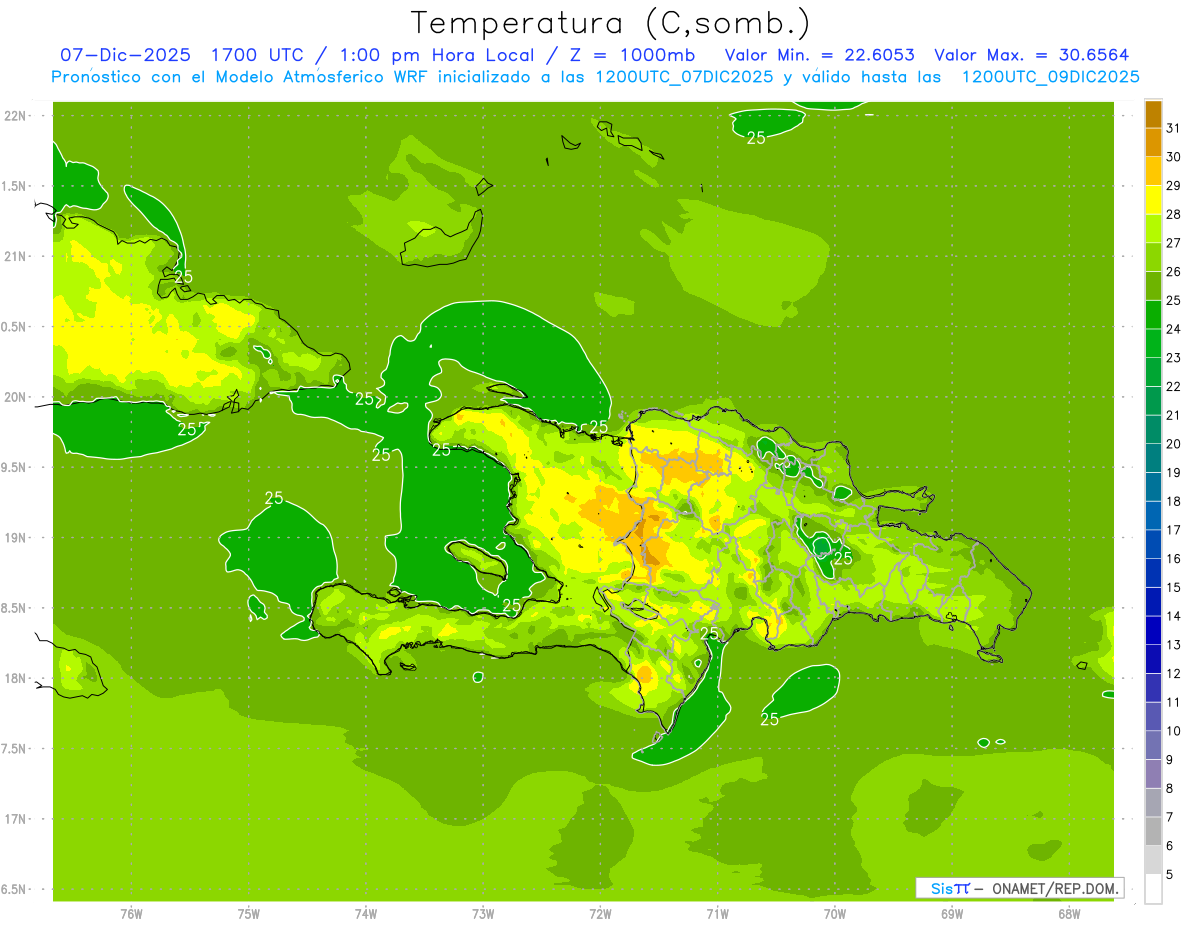Click the '18N' latitude axis label
Viewport: 1200px width, 927px height.
[15, 678]
